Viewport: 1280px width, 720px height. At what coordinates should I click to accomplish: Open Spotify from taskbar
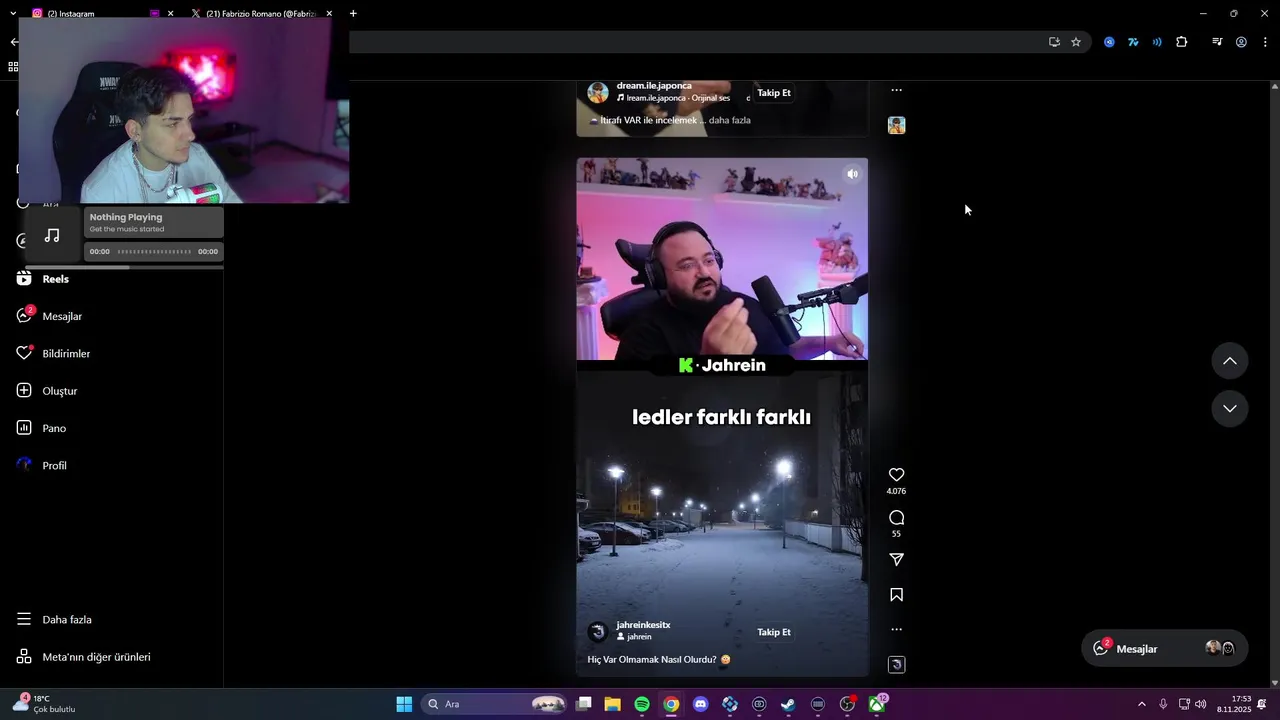pos(642,704)
